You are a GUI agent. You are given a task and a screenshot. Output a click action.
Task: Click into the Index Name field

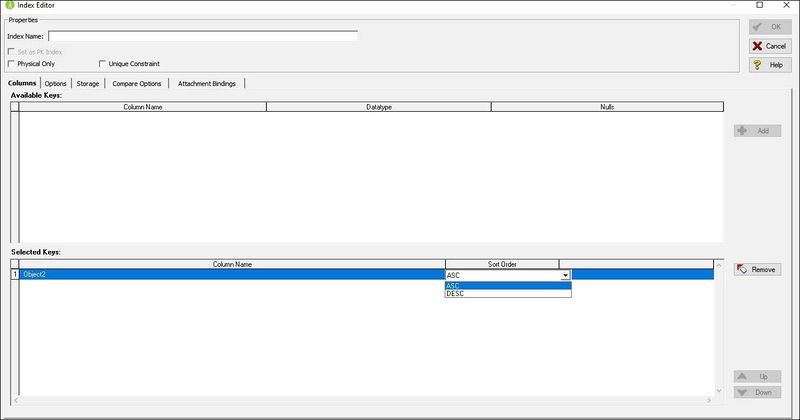(x=203, y=36)
